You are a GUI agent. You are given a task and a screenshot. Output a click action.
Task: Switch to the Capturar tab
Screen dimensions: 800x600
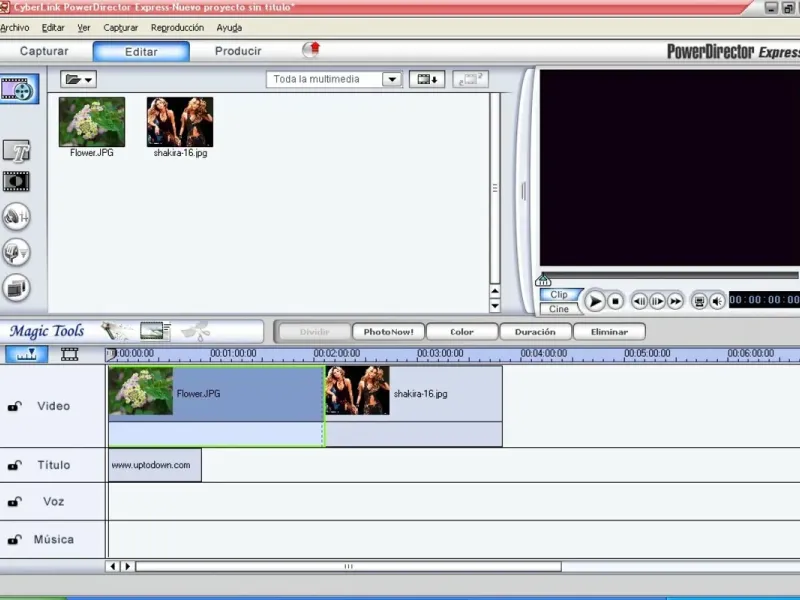44,51
